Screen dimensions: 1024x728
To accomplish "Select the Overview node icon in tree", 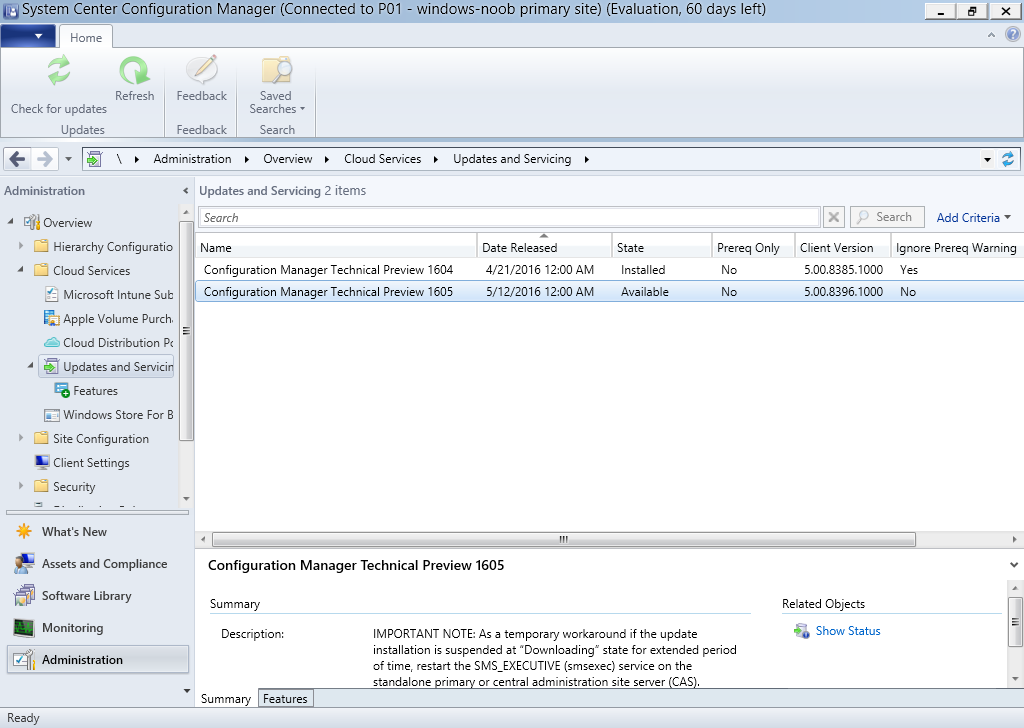I will point(32,223).
